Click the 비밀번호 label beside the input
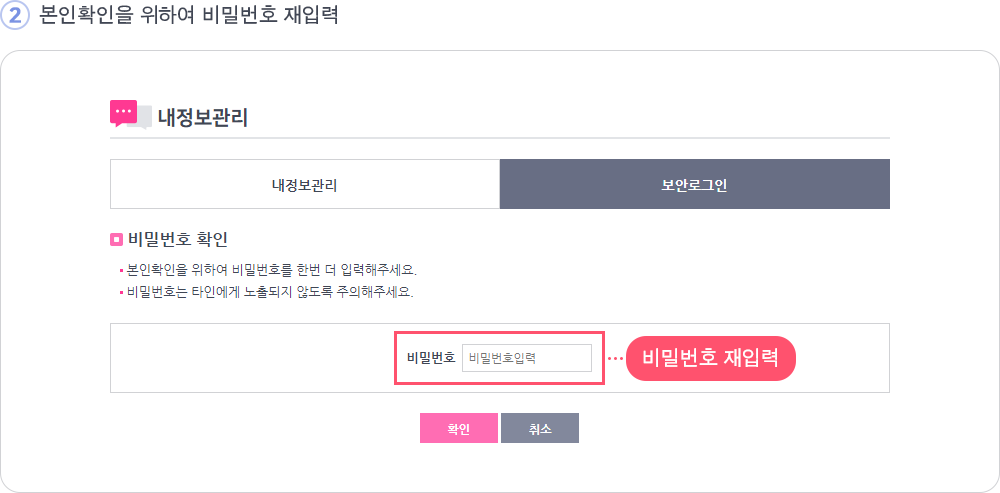The height and width of the screenshot is (493, 1000). click(x=431, y=358)
